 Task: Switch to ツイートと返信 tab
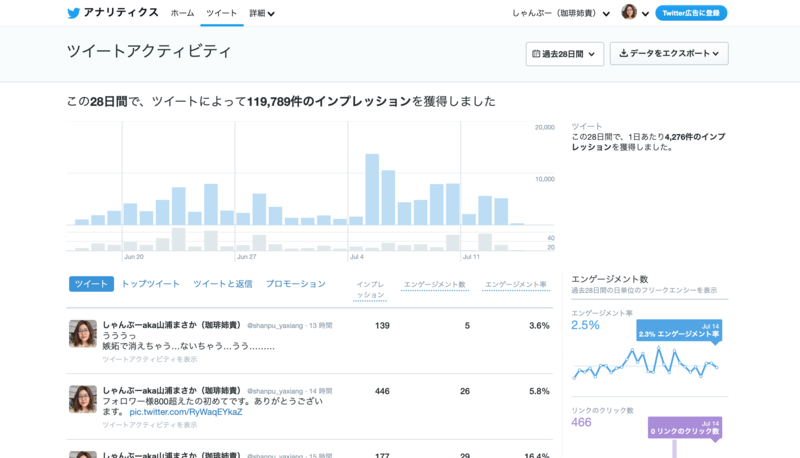coord(222,284)
